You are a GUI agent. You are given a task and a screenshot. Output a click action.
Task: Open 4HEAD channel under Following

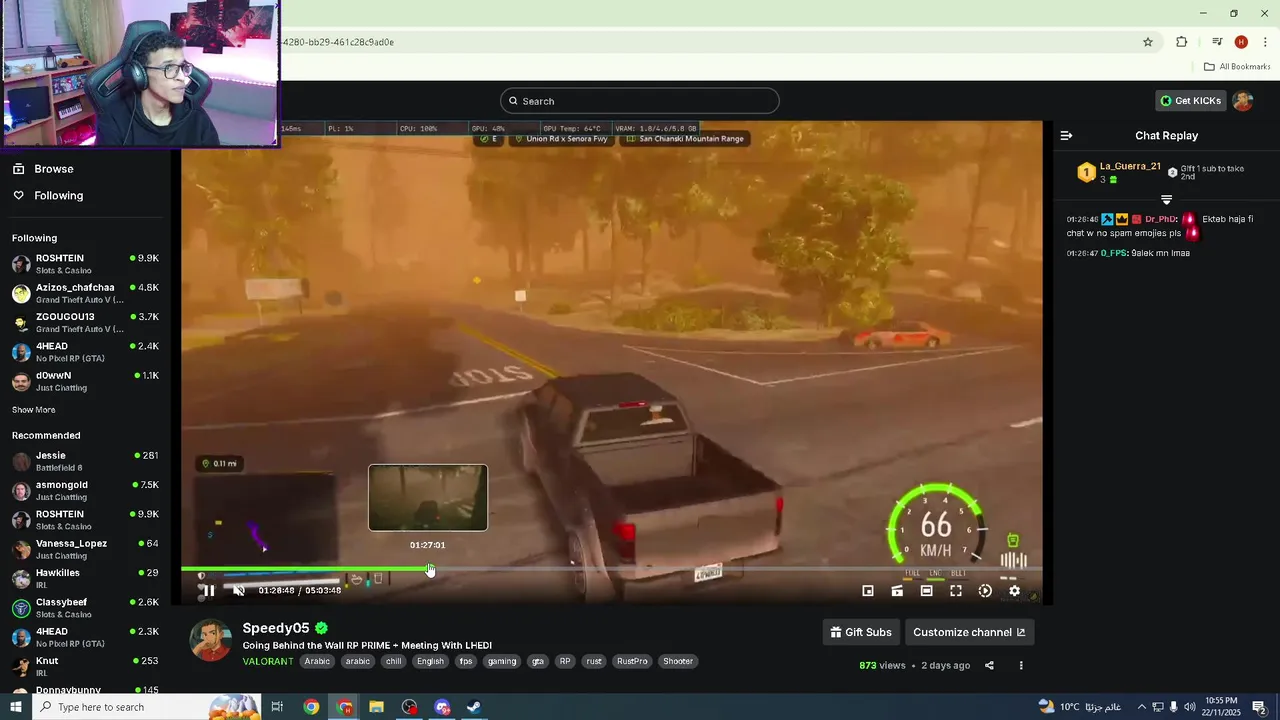(85, 352)
